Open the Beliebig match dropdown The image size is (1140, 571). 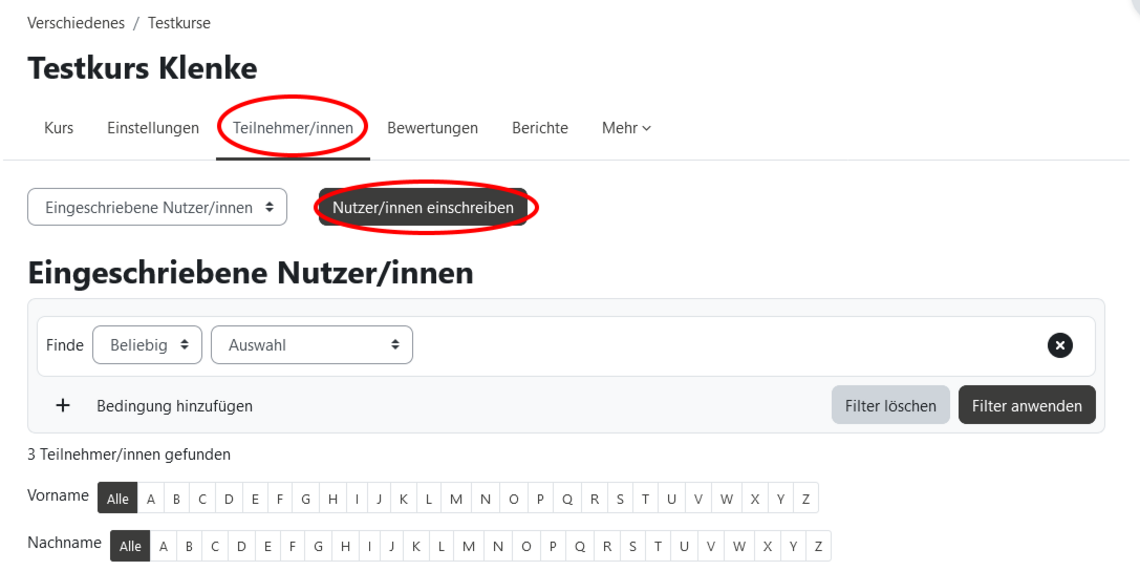147,345
